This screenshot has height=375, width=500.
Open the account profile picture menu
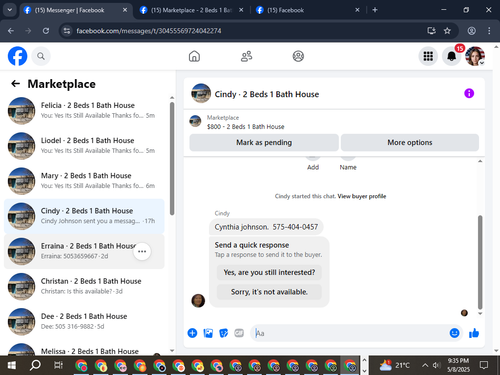coord(475,56)
